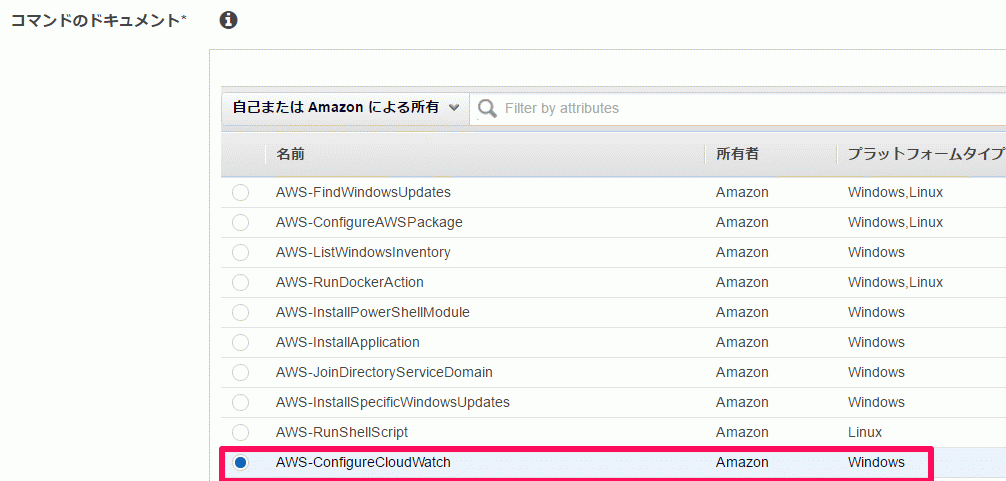The width and height of the screenshot is (1006, 481).
Task: Click the AWS-ListWindowsInventory document name
Action: (x=363, y=253)
